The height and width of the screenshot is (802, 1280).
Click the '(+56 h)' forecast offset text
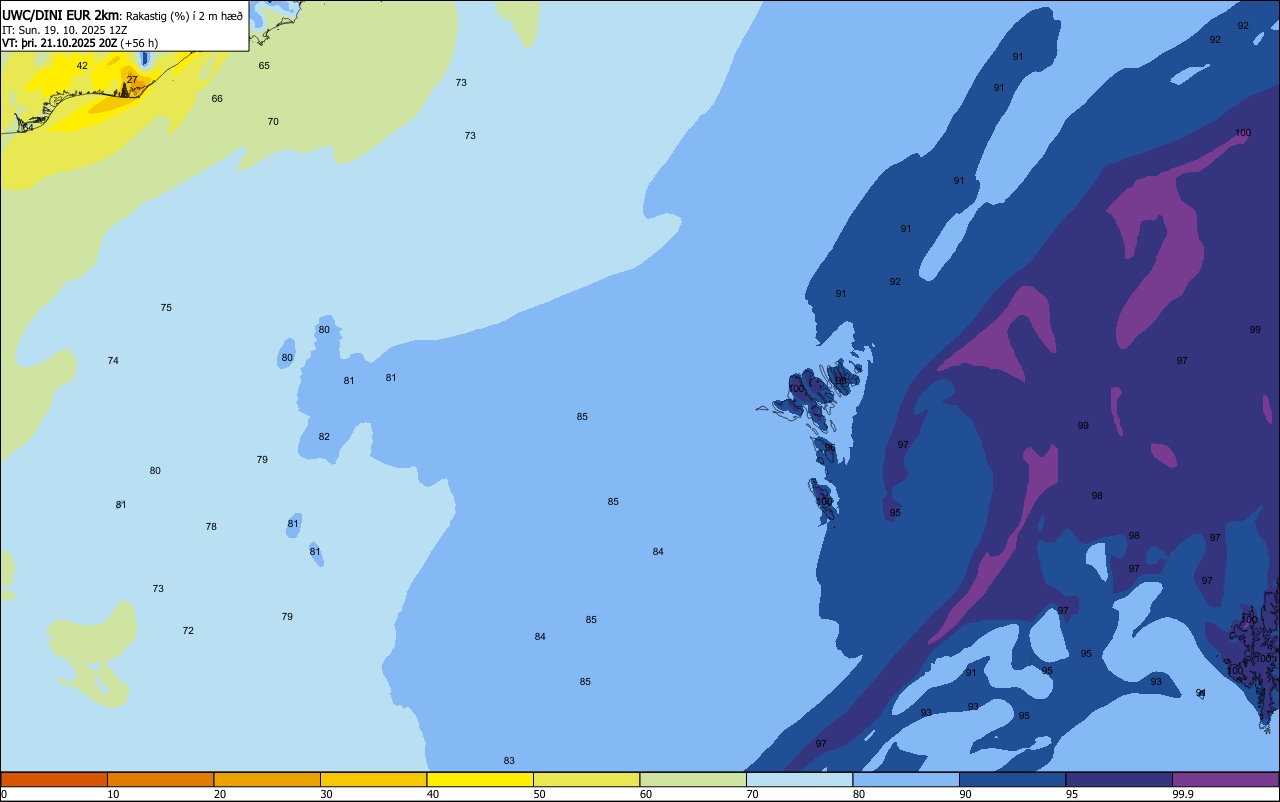pos(139,43)
